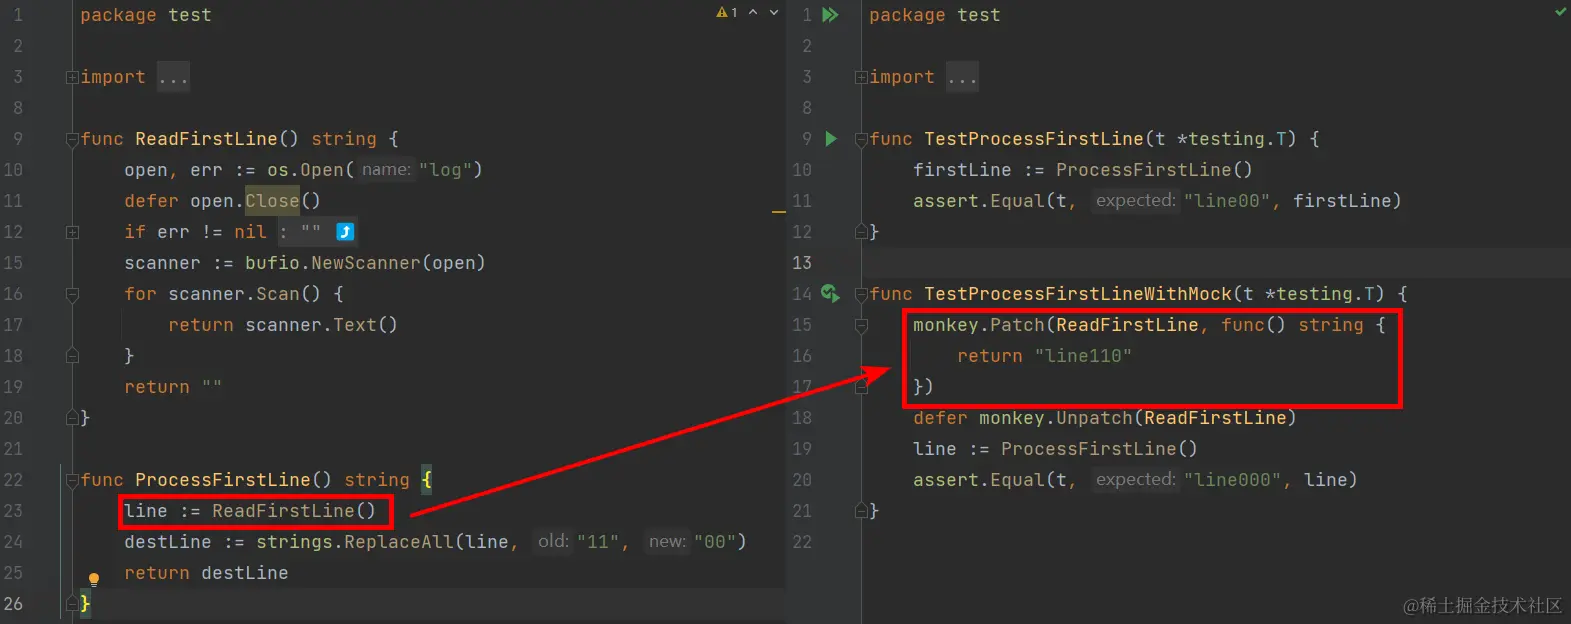
Task: Collapse the TestProcessFirstLine function
Action: pos(861,140)
